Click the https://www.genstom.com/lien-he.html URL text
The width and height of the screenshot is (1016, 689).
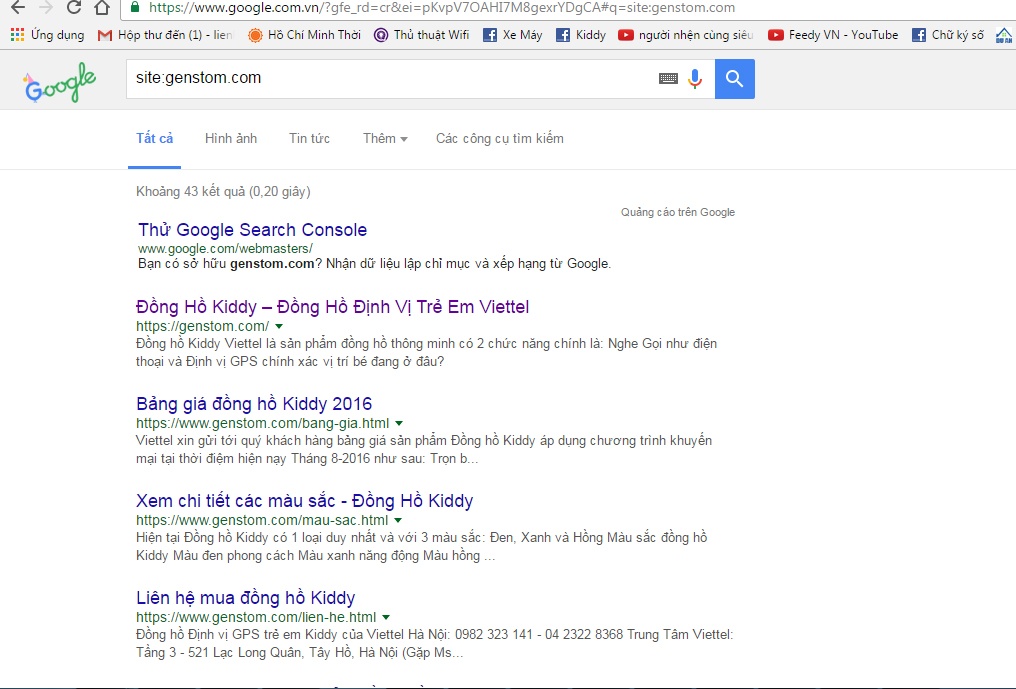point(256,617)
